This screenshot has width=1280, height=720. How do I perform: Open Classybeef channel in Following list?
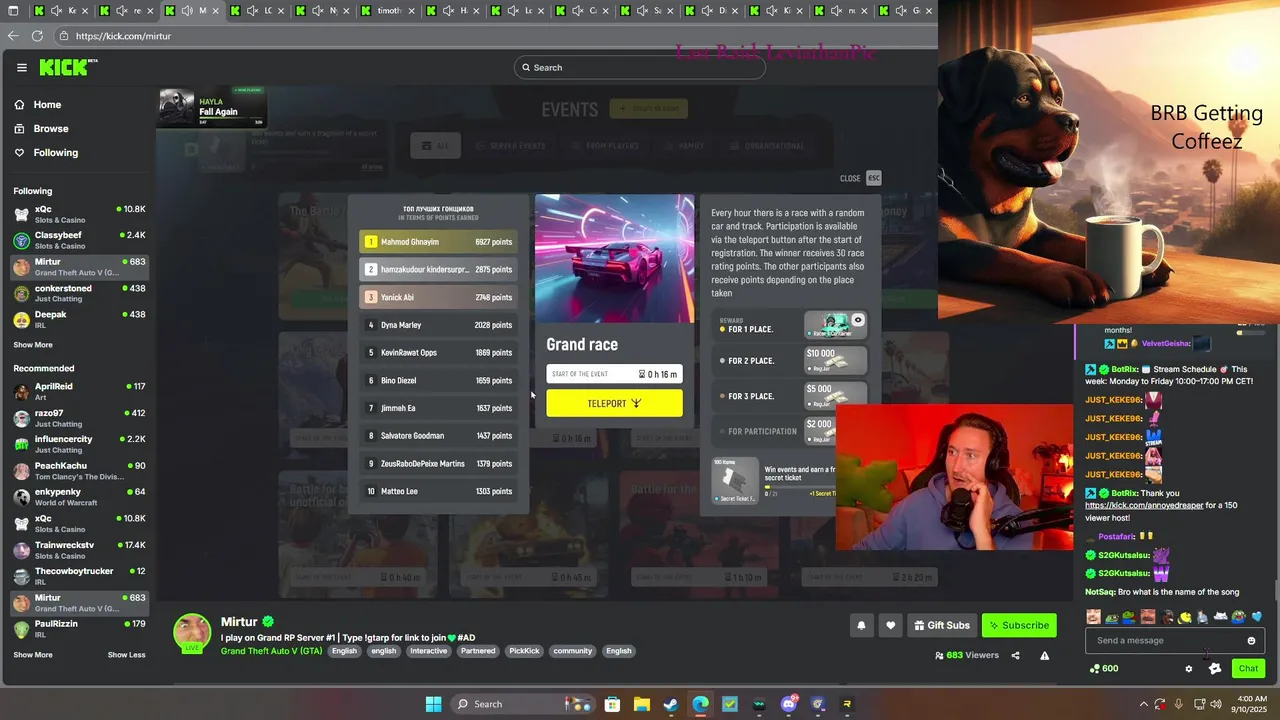click(78, 240)
